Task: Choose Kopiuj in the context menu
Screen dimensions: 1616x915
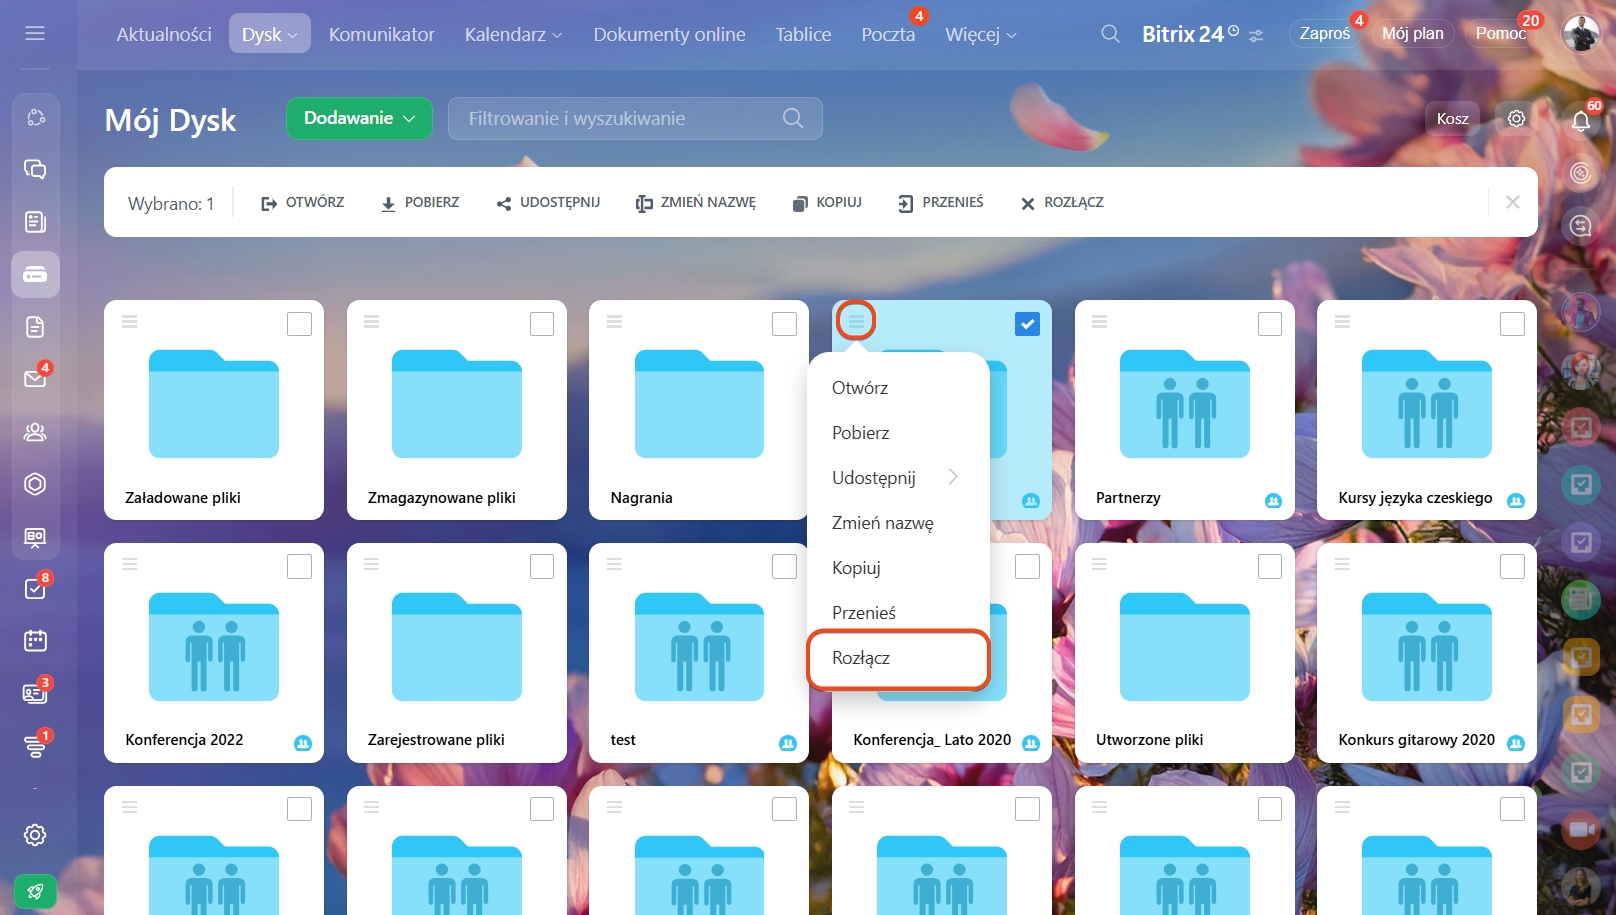Action: click(856, 567)
